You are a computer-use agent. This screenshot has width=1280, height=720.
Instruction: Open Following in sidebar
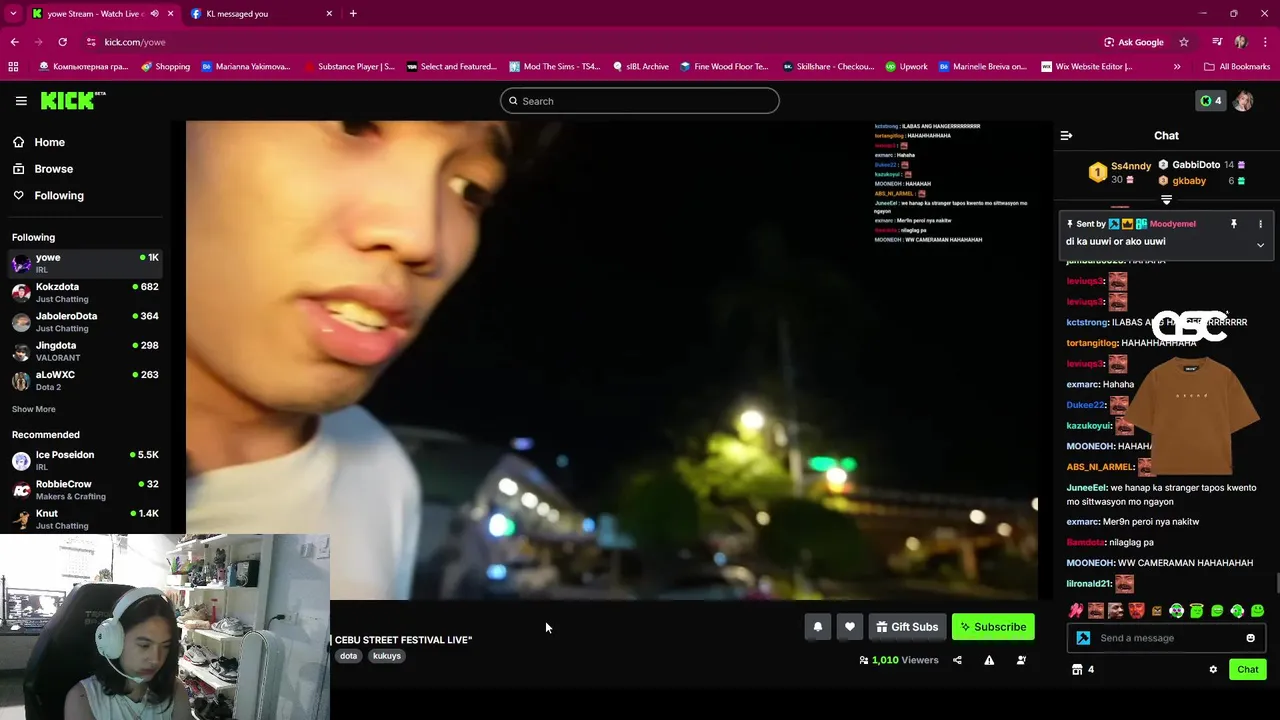(x=59, y=196)
